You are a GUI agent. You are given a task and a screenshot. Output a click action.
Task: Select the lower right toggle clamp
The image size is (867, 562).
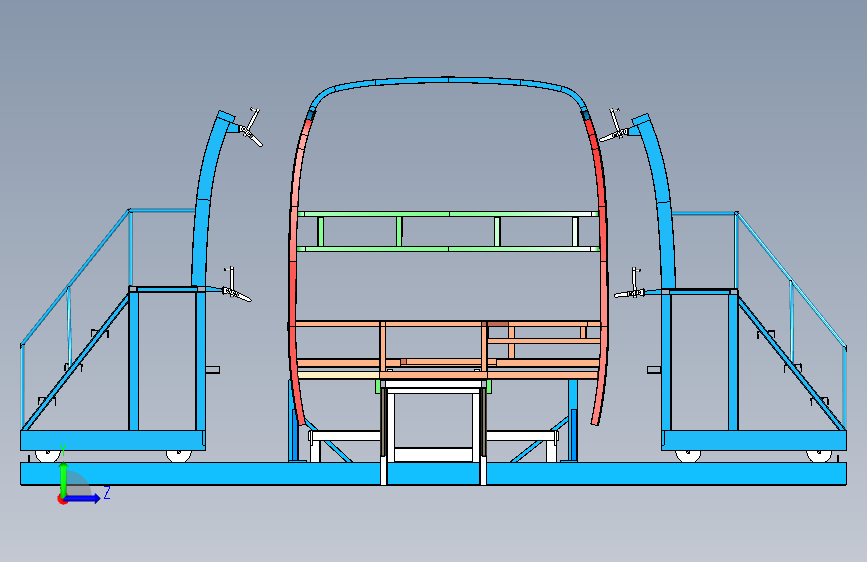click(x=631, y=285)
